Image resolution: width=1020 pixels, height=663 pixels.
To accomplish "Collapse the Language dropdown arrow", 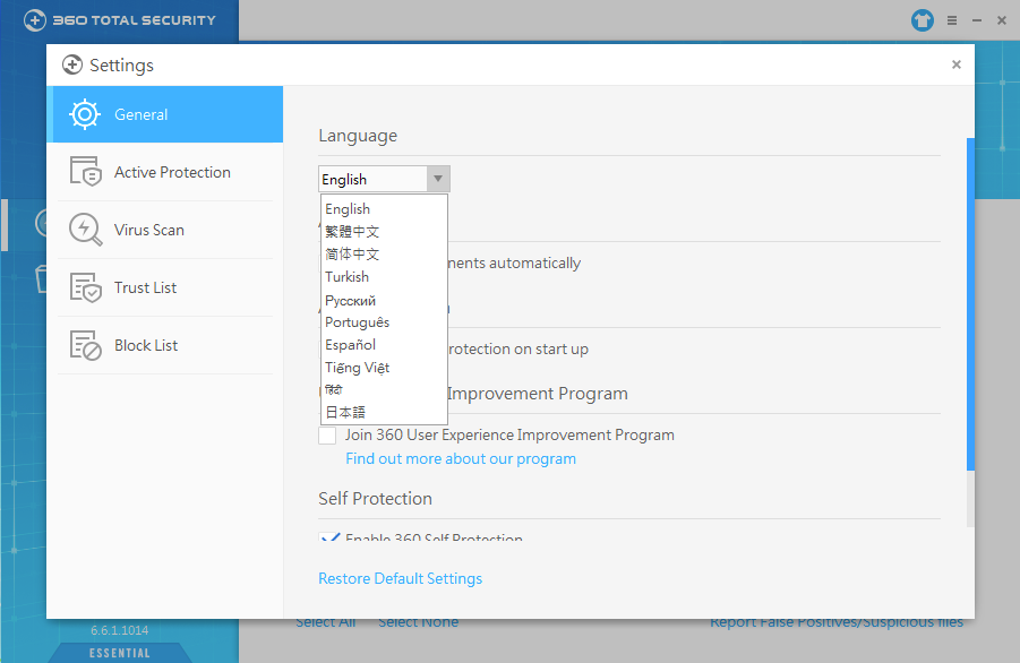I will pos(438,179).
